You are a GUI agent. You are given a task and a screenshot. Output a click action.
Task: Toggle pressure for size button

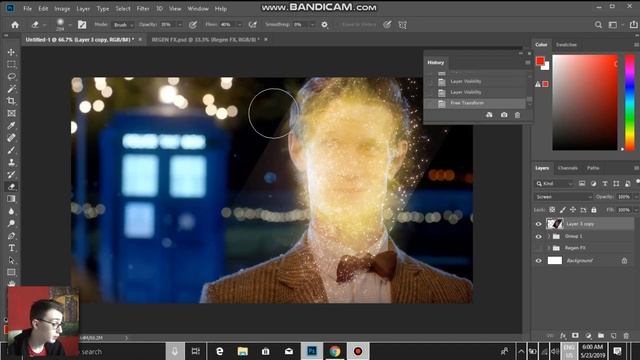(387, 25)
